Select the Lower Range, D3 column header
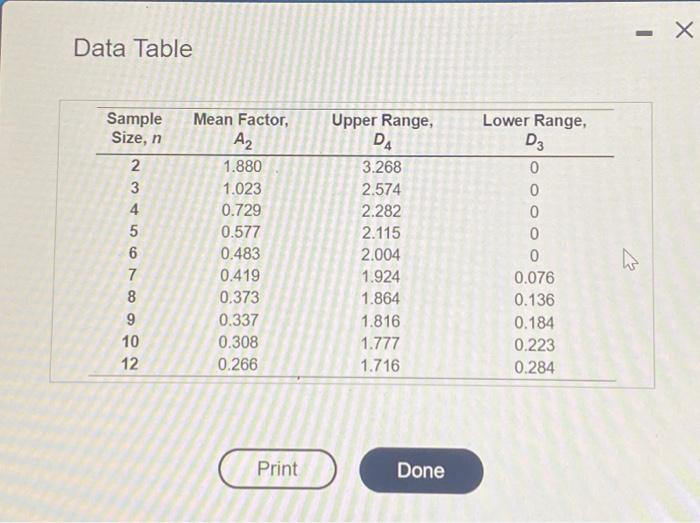This screenshot has height=523, width=700. pos(534,131)
